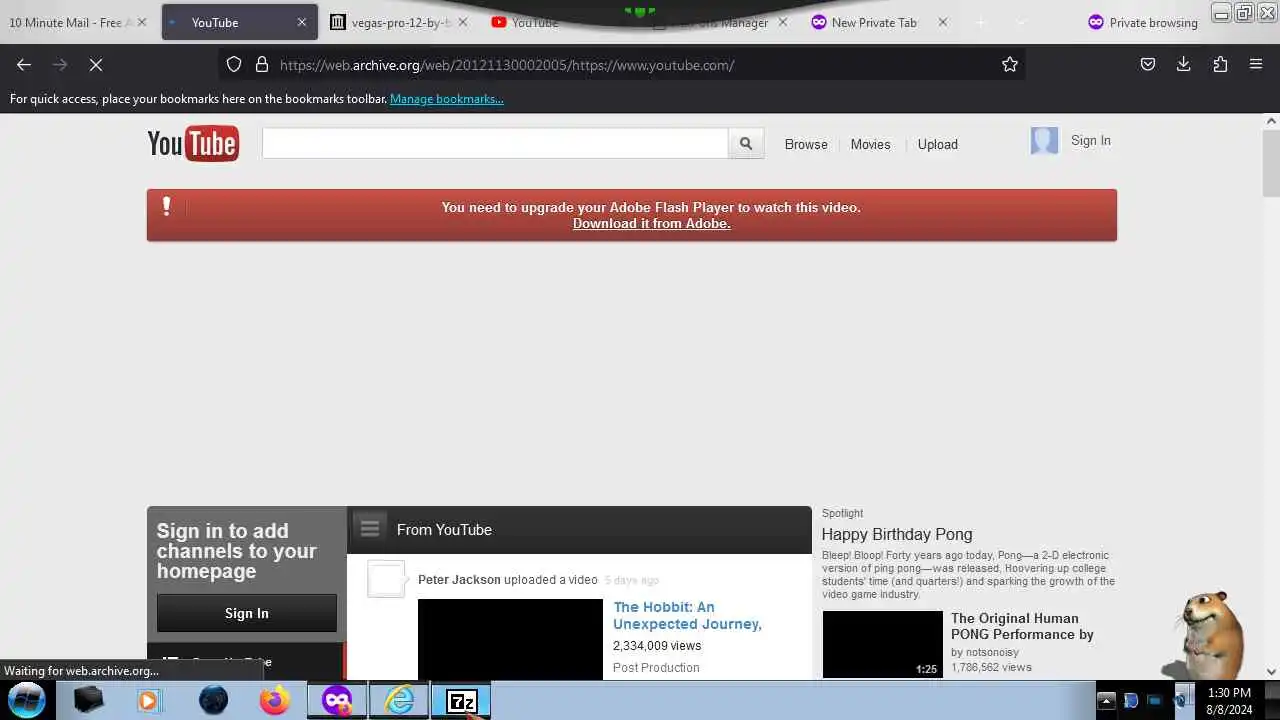Viewport: 1280px width, 720px height.
Task: Open the Movies link in YouTube header
Action: [870, 144]
